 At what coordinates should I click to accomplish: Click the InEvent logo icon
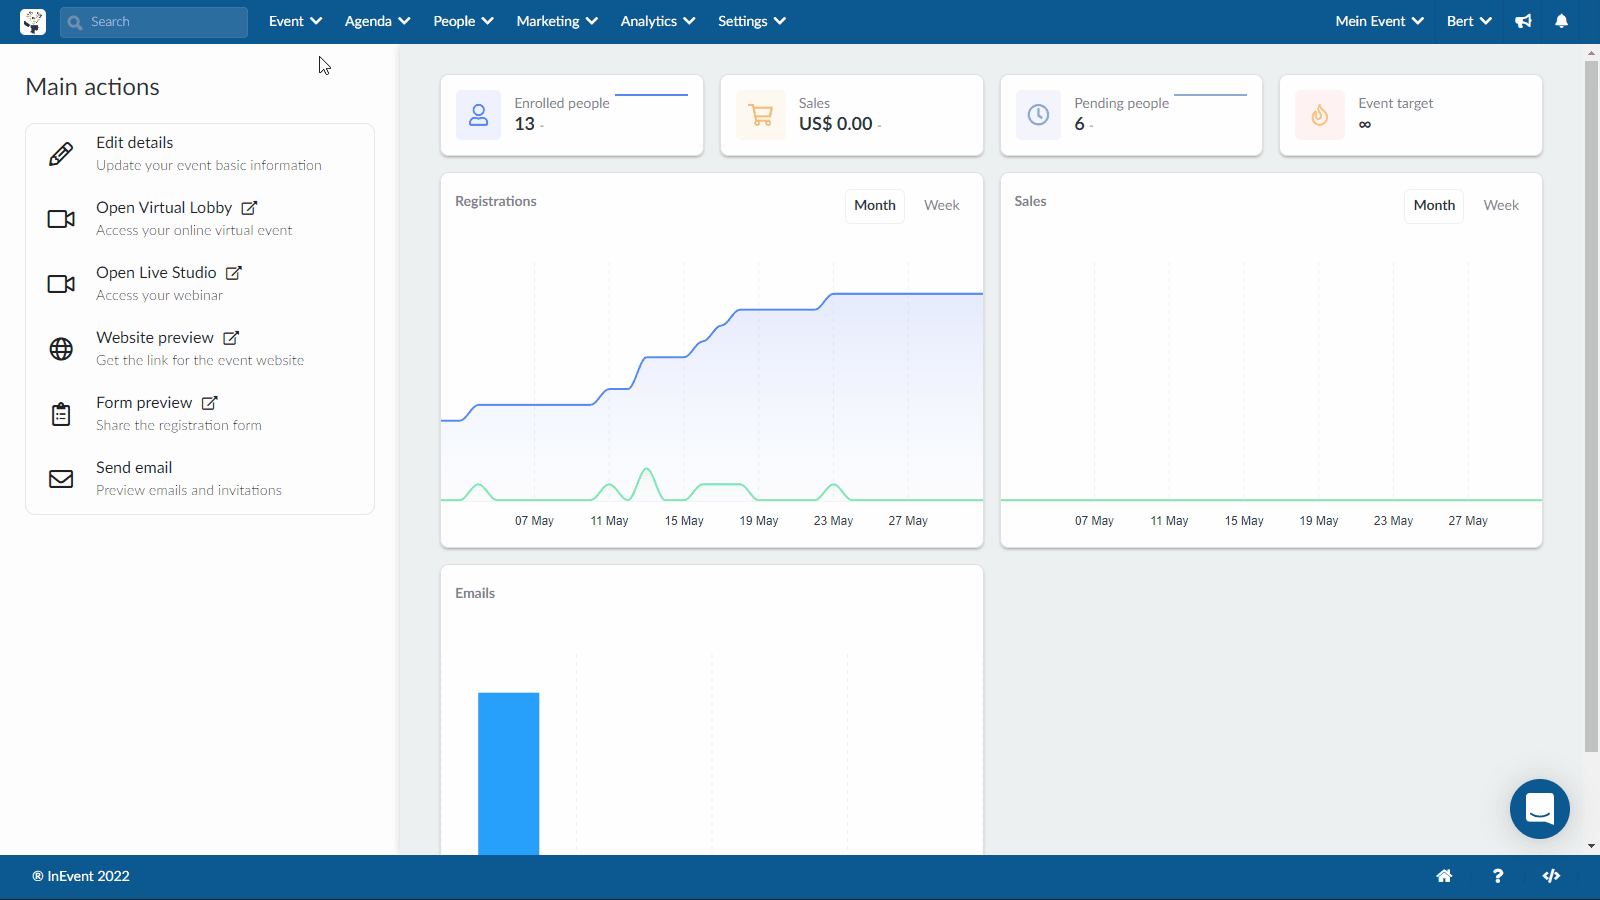click(33, 21)
